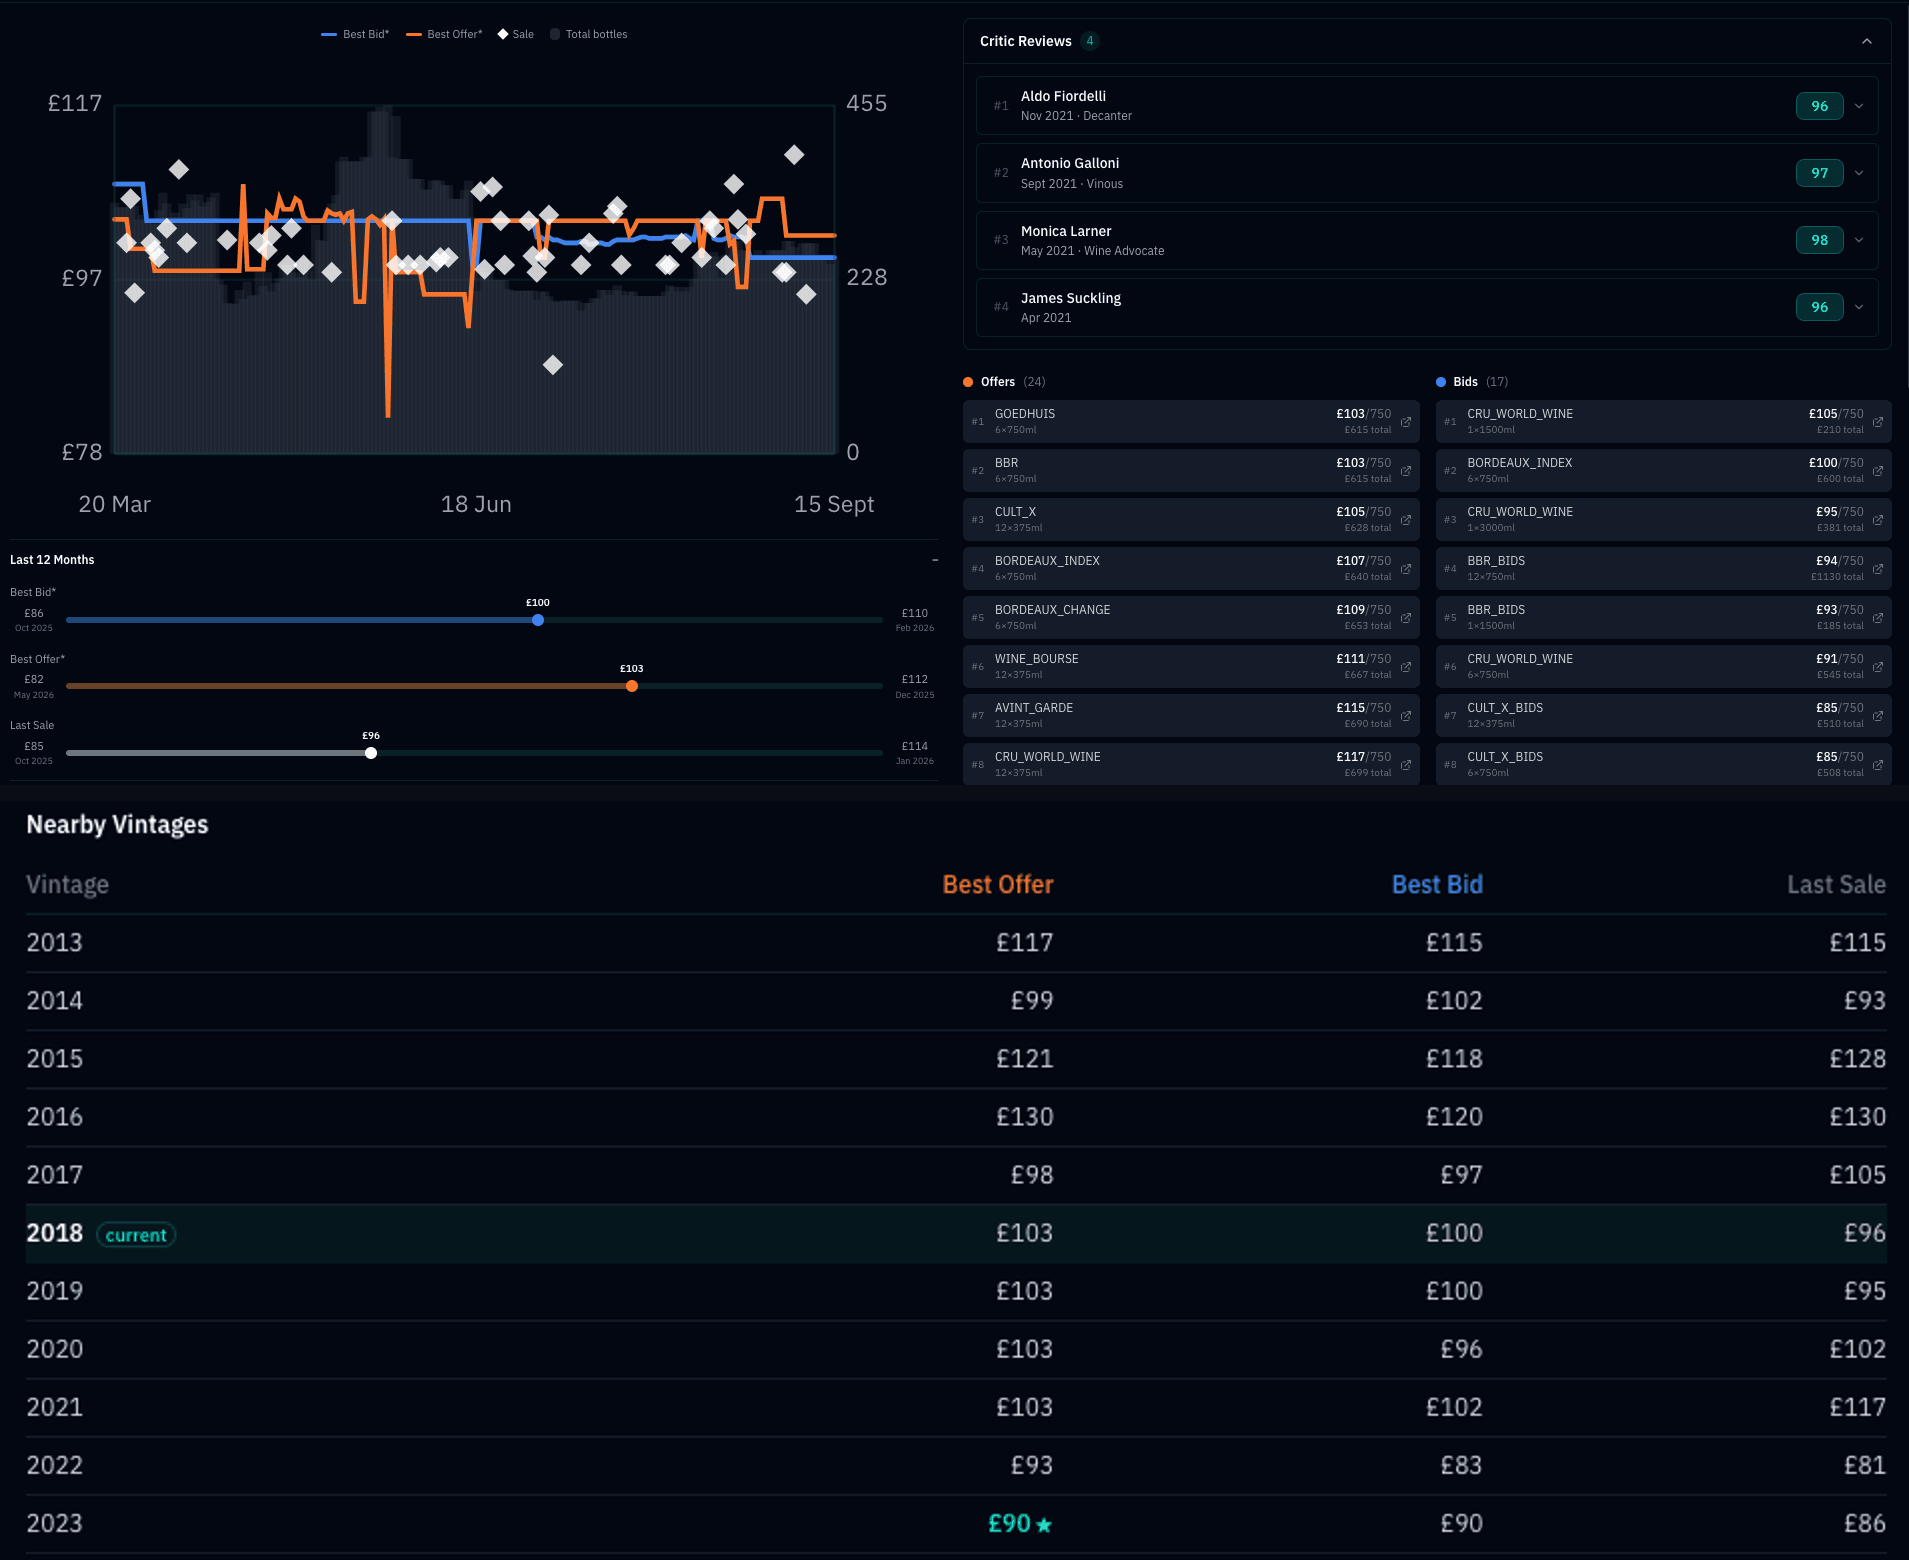
Task: Toggle Total bottles series in chart legend
Action: point(589,34)
